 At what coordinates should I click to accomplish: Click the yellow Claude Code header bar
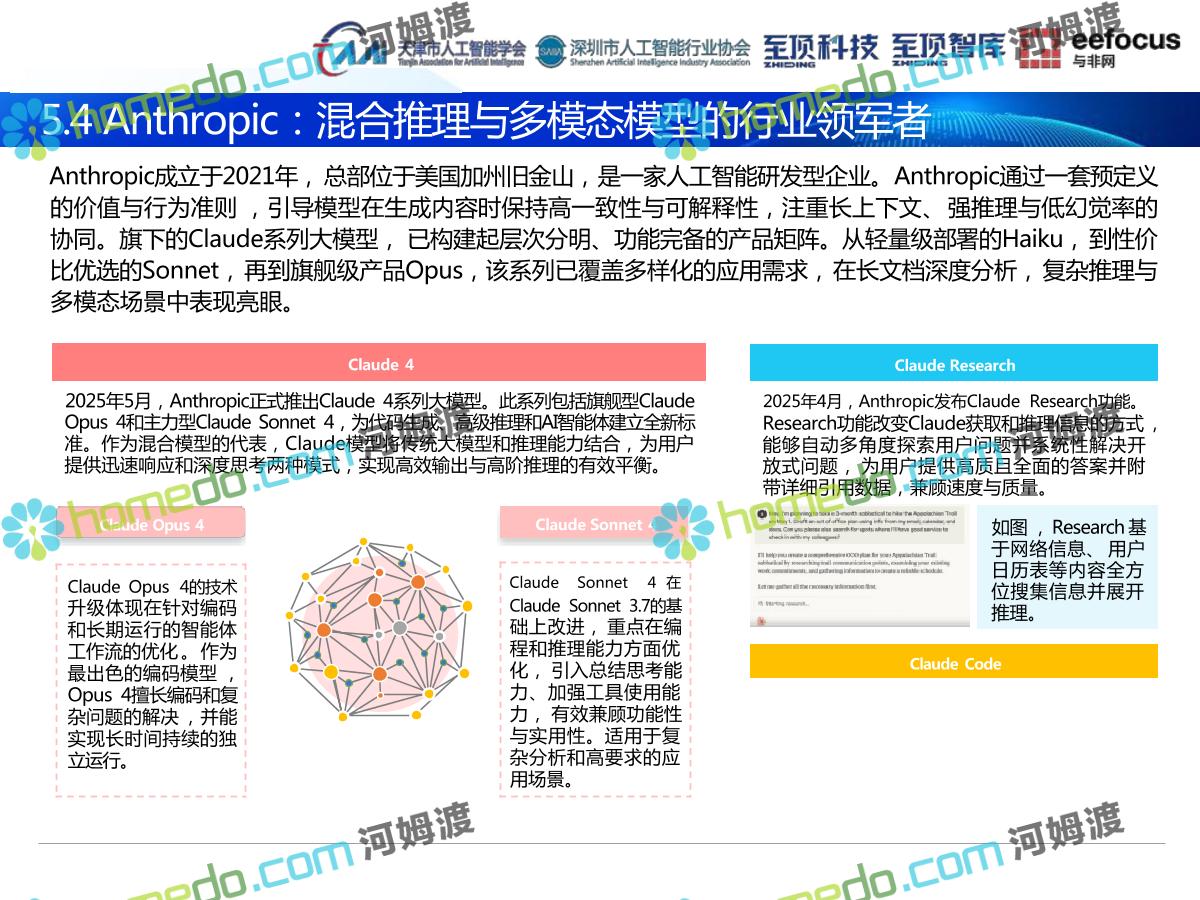coord(953,663)
